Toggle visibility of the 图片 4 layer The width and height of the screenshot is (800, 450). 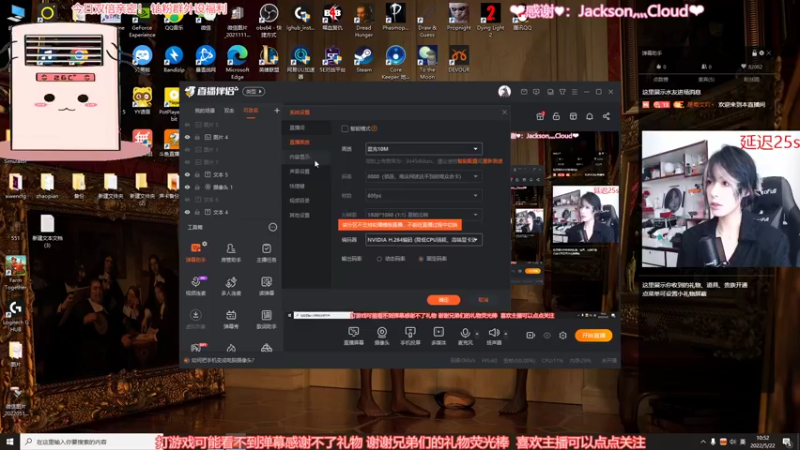tap(187, 137)
